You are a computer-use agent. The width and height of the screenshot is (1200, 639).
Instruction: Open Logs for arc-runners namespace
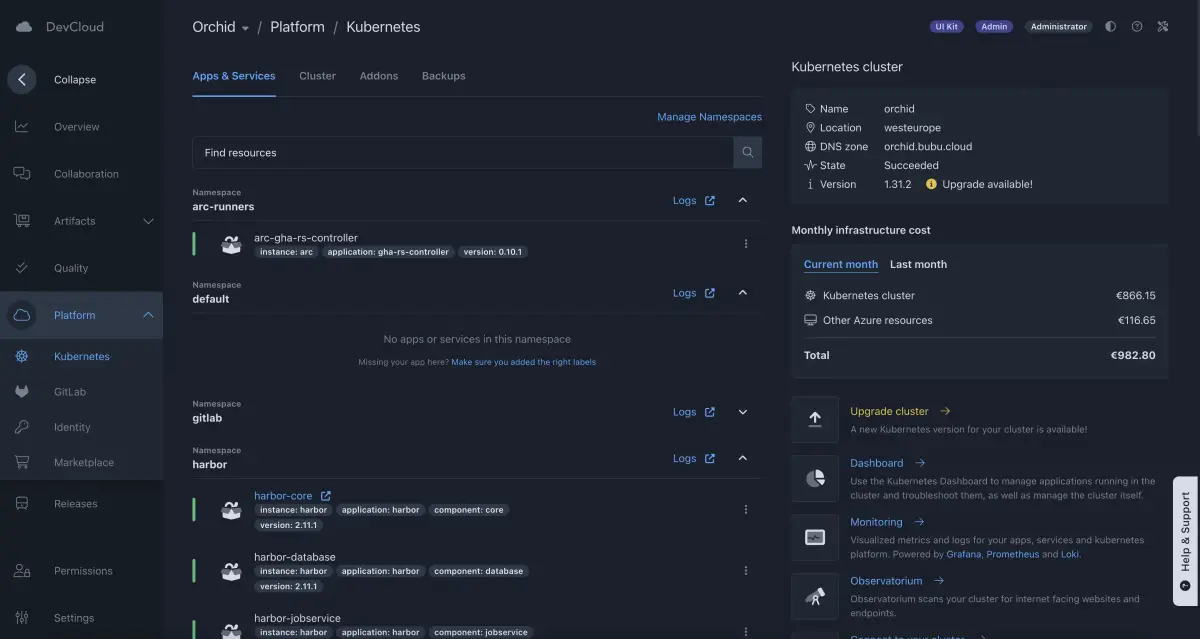694,200
